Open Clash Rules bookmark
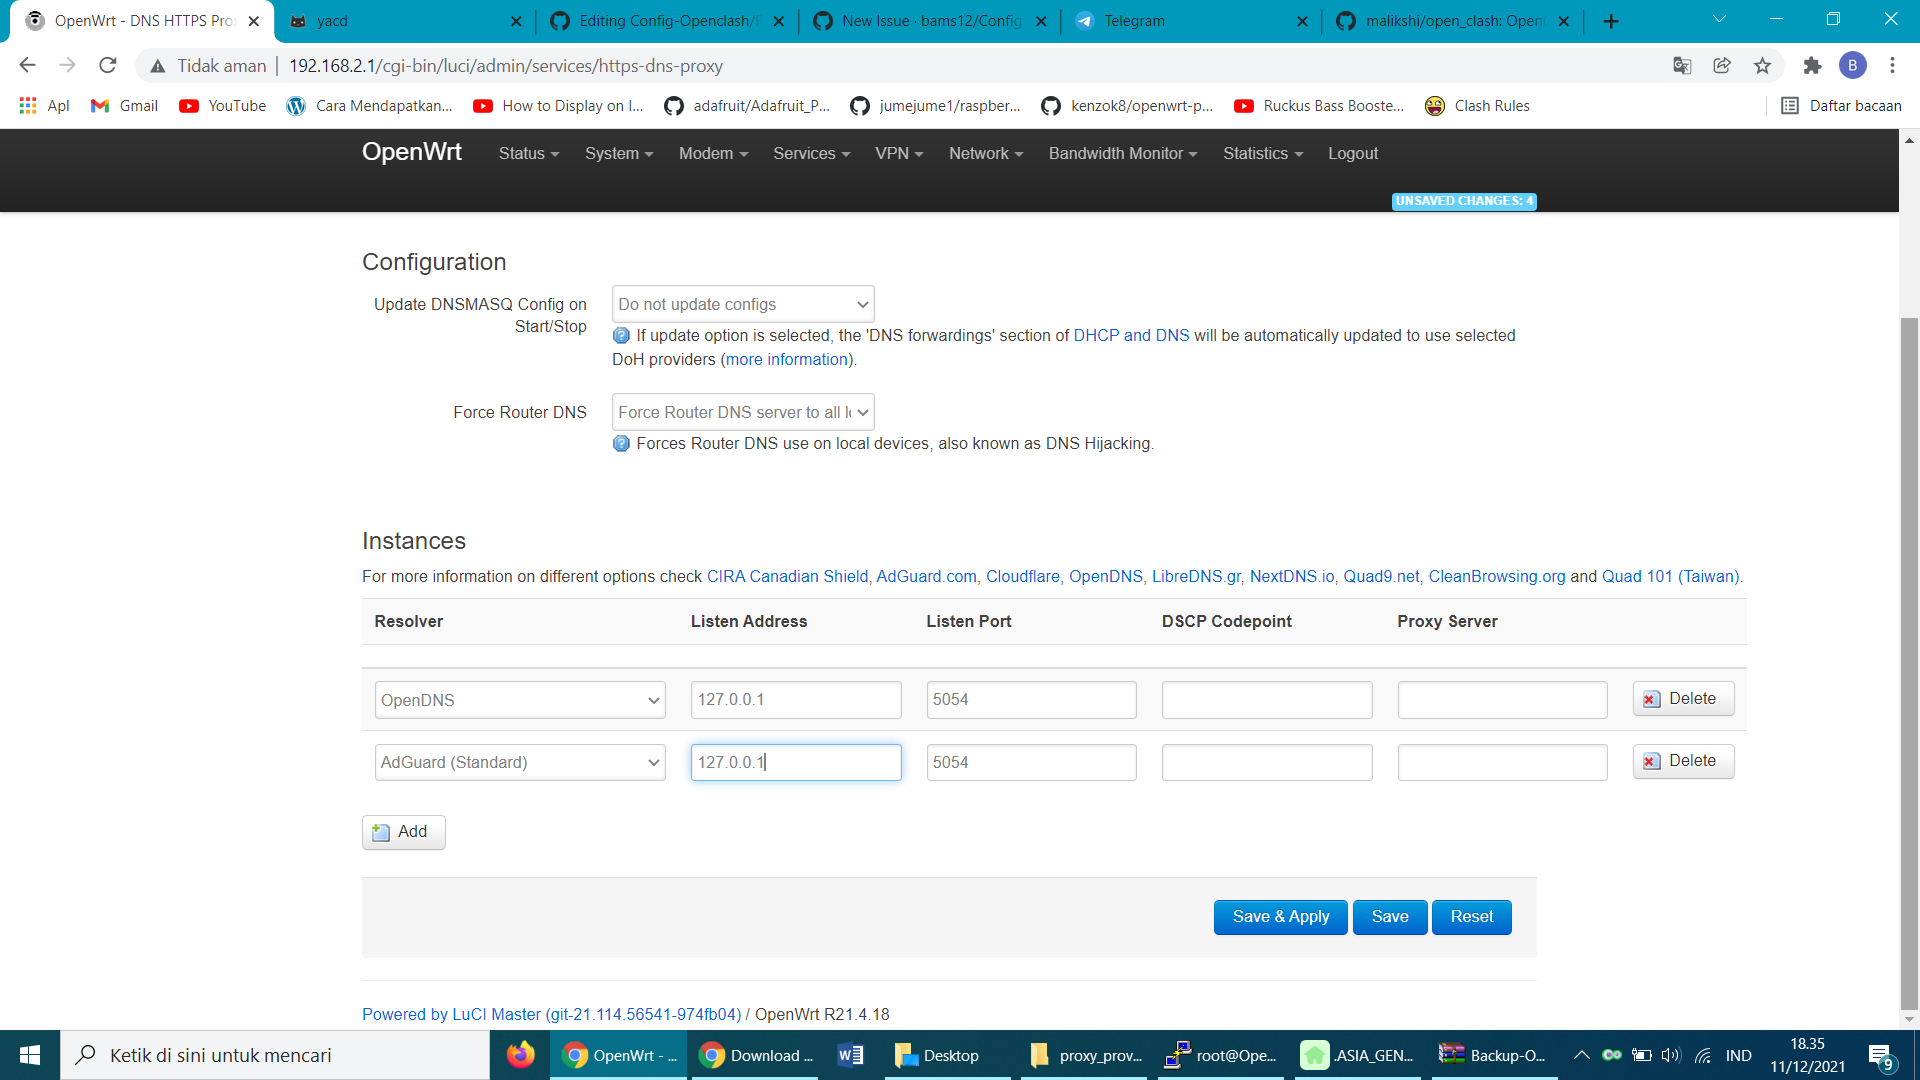Viewport: 1920px width, 1080px height. [1477, 106]
